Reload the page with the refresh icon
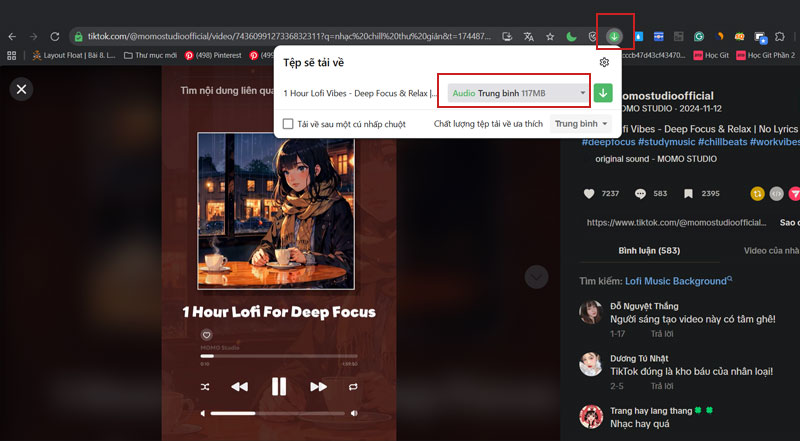 pos(55,36)
